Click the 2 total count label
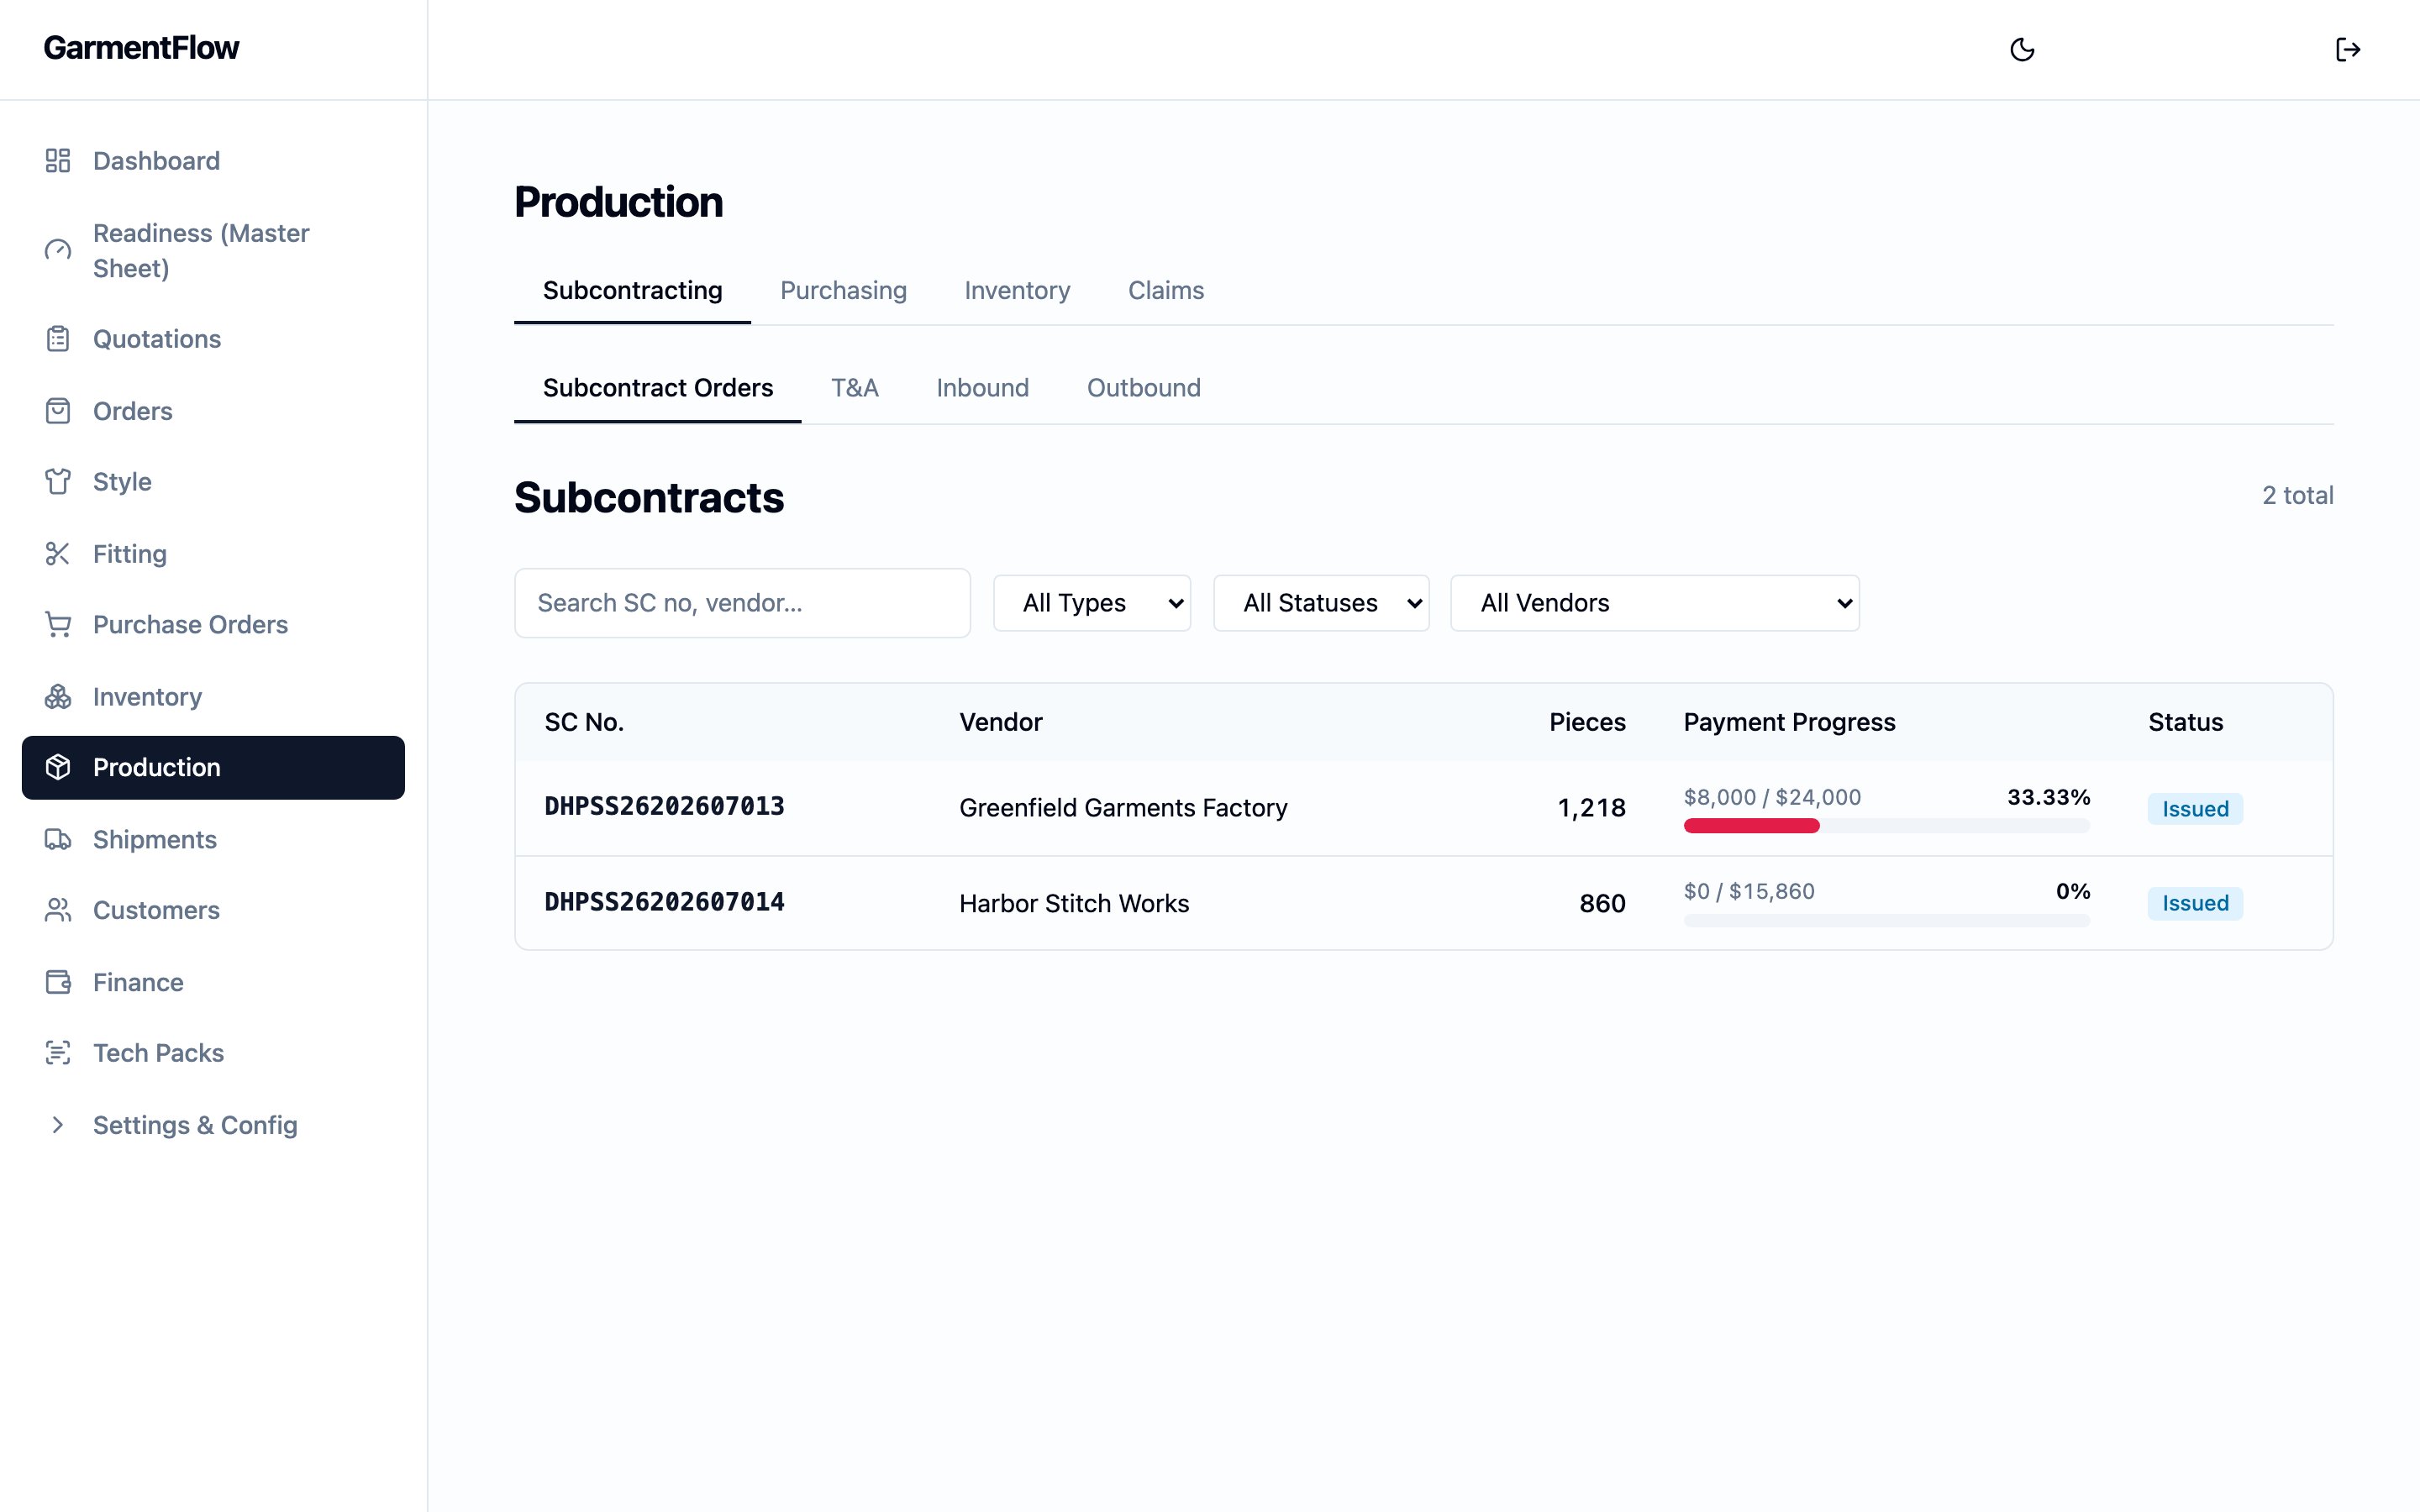2420x1512 pixels. pyautogui.click(x=2297, y=496)
